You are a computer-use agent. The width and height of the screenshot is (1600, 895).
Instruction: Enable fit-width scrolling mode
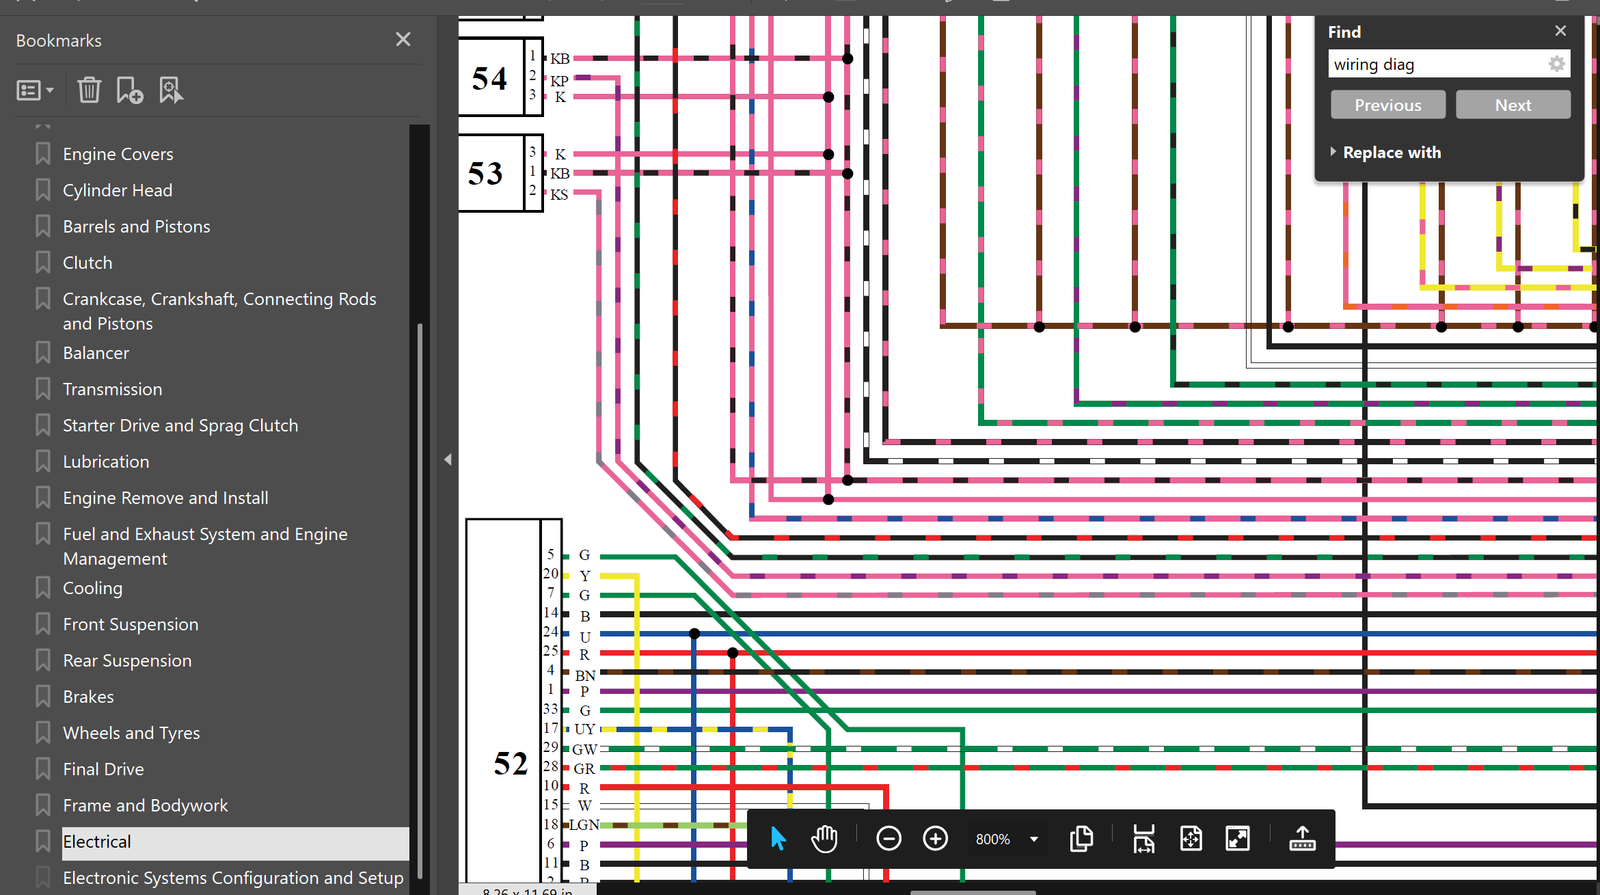[x=1144, y=838]
